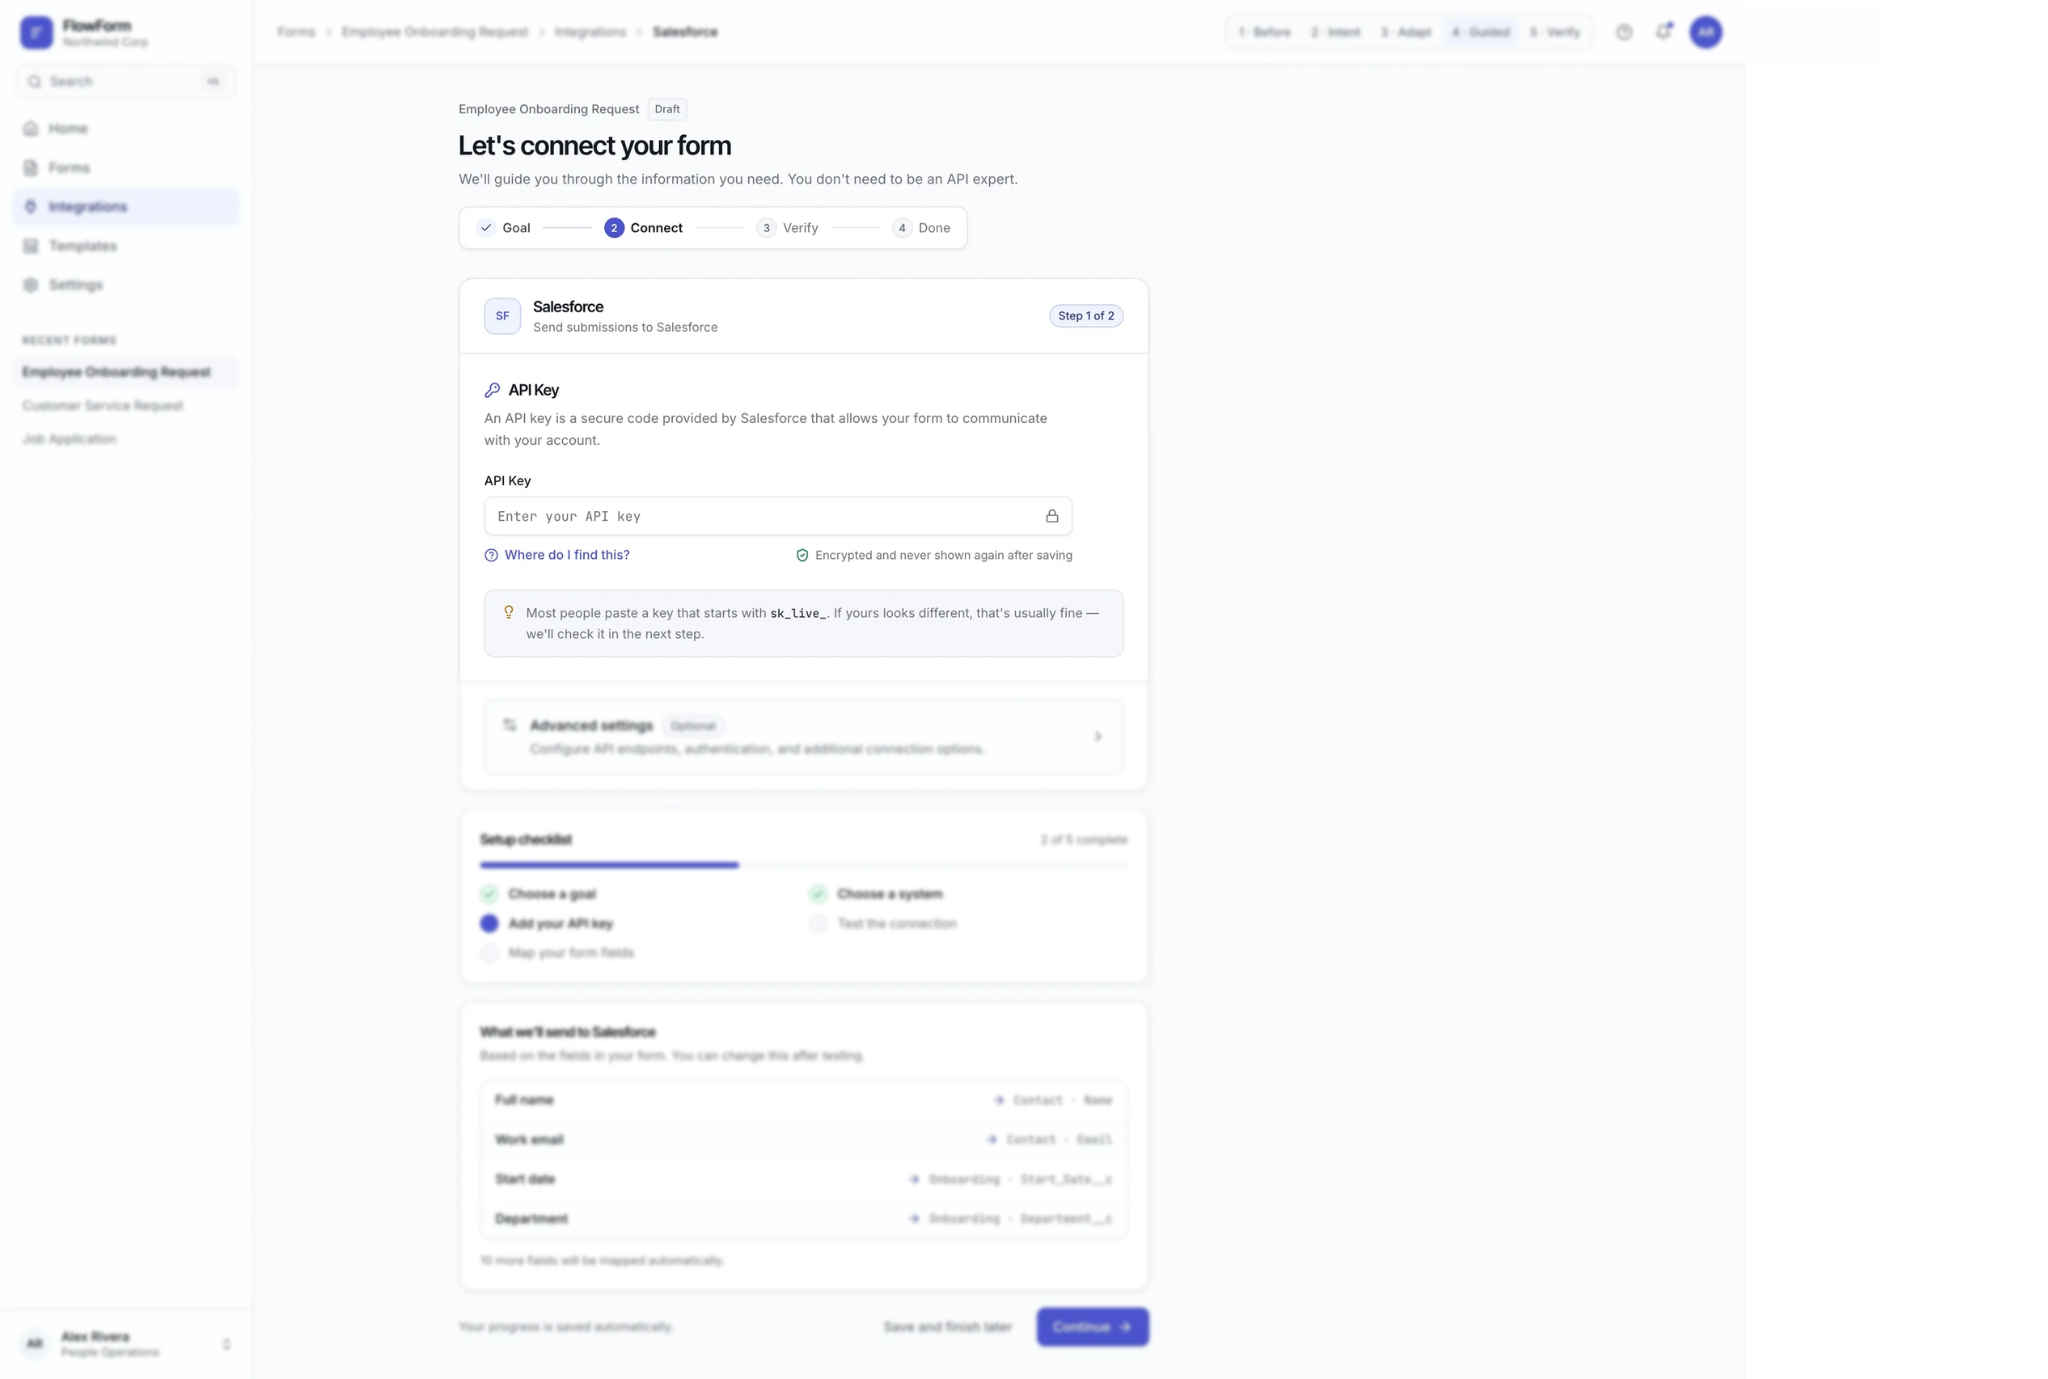The height and width of the screenshot is (1379, 2048).
Task: Click the lock icon in API key field
Action: pyautogui.click(x=1052, y=516)
